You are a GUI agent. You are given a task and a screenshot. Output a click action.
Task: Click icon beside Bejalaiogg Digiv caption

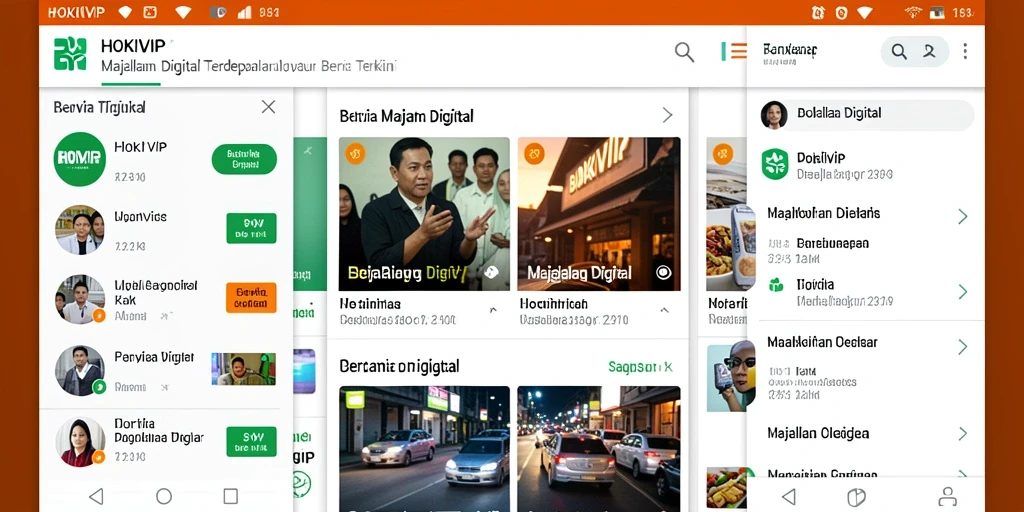(x=491, y=272)
